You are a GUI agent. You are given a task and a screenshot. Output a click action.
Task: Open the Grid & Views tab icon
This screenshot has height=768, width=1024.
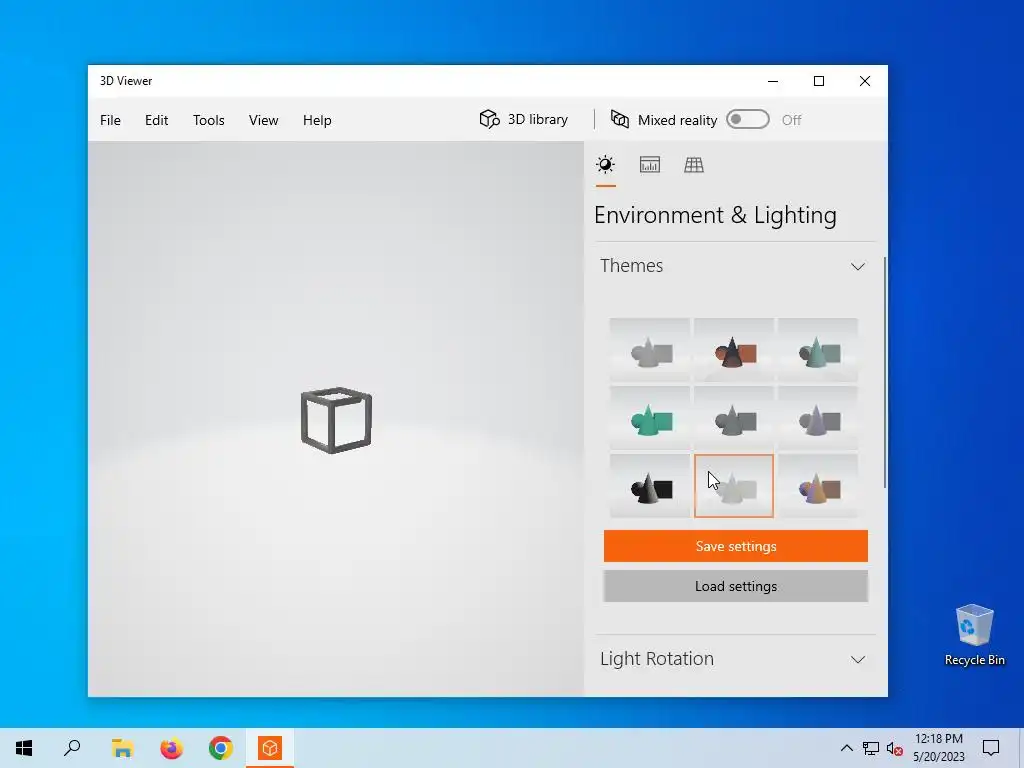(x=694, y=165)
